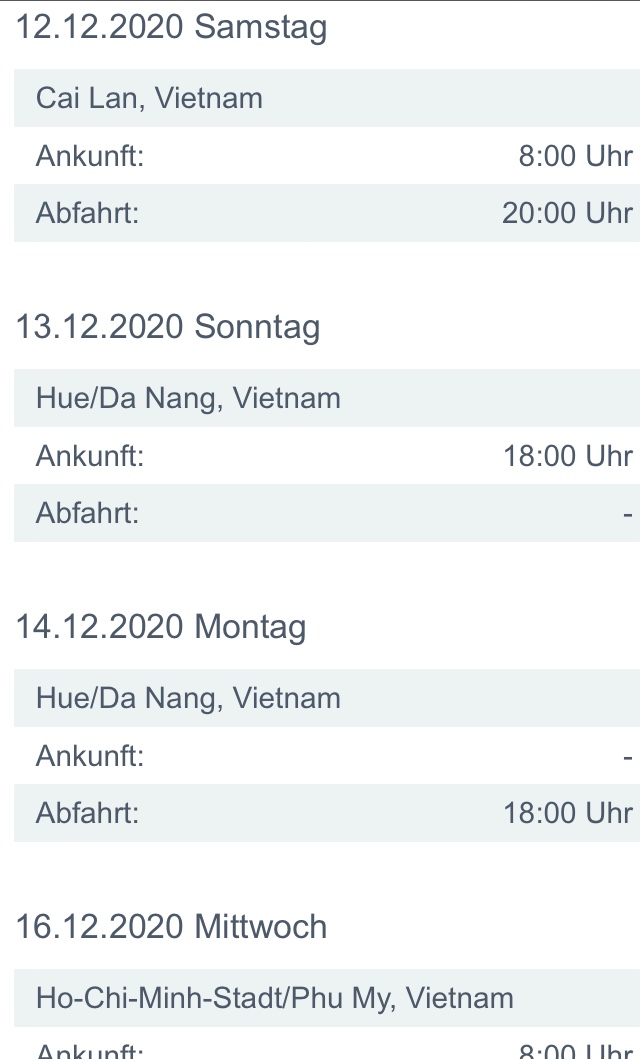Tap the Abfahrt label under Montag
This screenshot has height=1059, width=640.
(x=87, y=813)
